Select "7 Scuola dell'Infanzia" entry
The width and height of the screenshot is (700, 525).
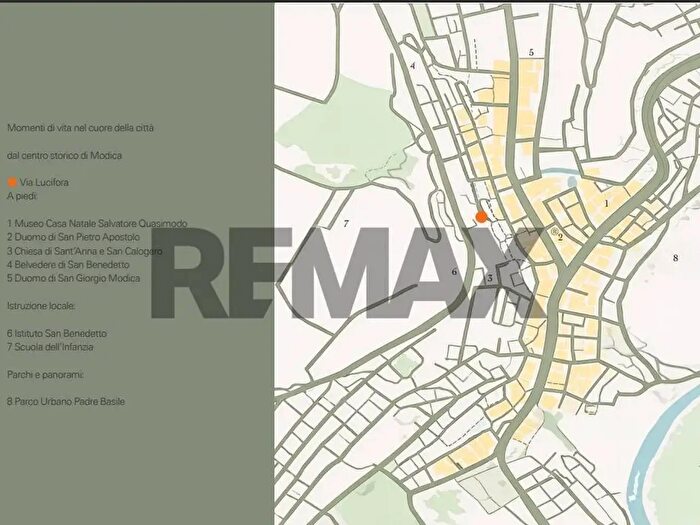point(50,347)
